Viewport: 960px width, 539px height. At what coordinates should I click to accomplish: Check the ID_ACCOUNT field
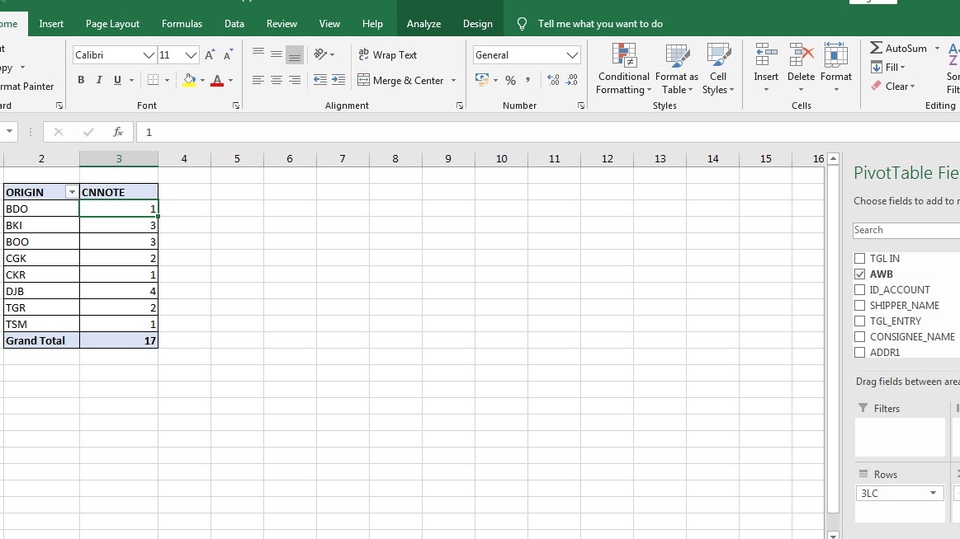[x=860, y=290]
